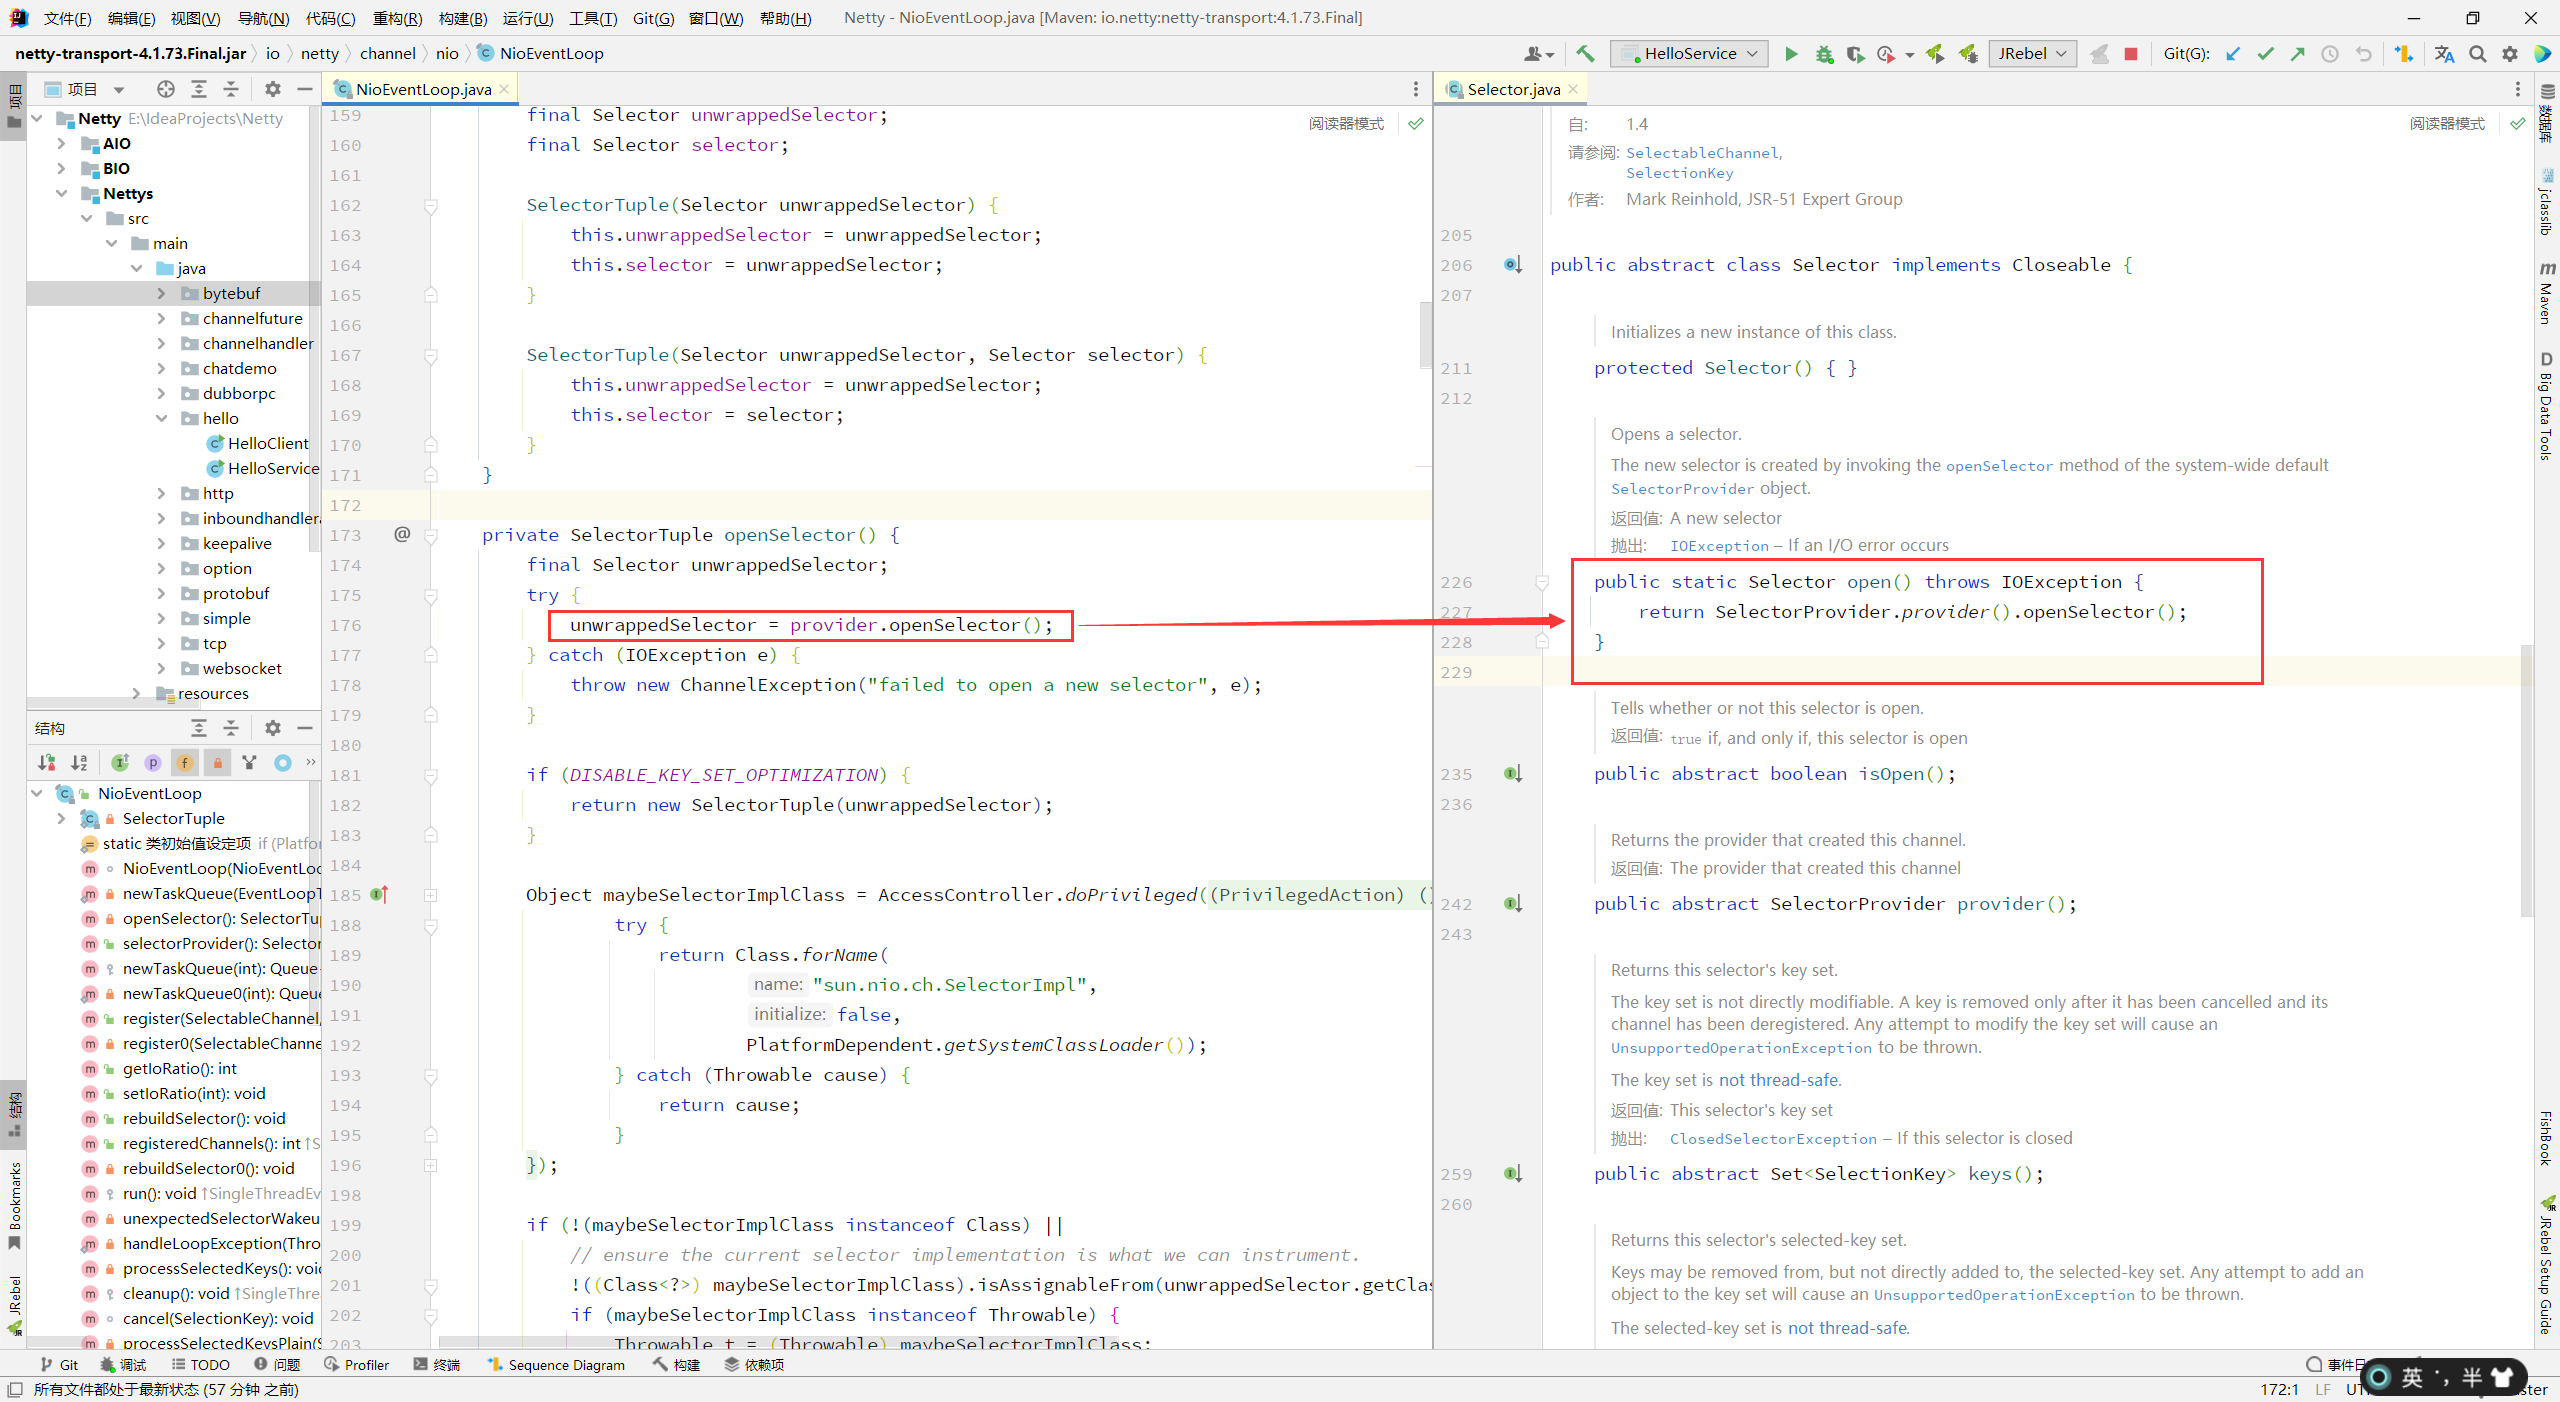
Task: Select opened file target icon in project panel
Action: 166,89
